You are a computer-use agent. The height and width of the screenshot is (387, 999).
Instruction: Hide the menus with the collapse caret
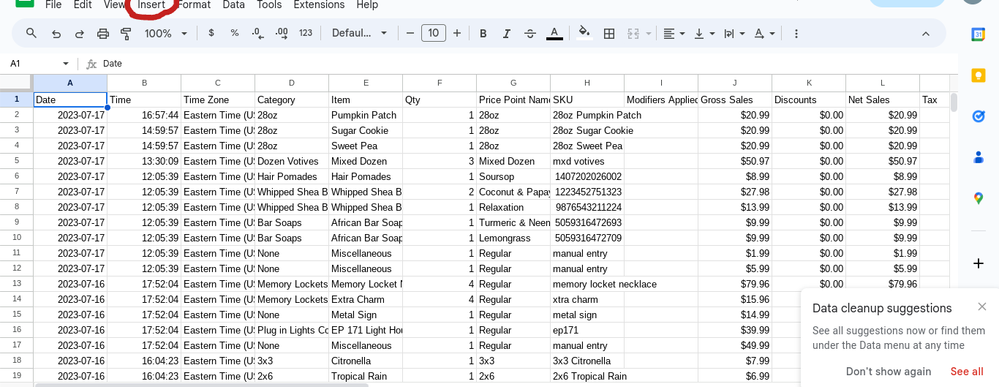926,34
